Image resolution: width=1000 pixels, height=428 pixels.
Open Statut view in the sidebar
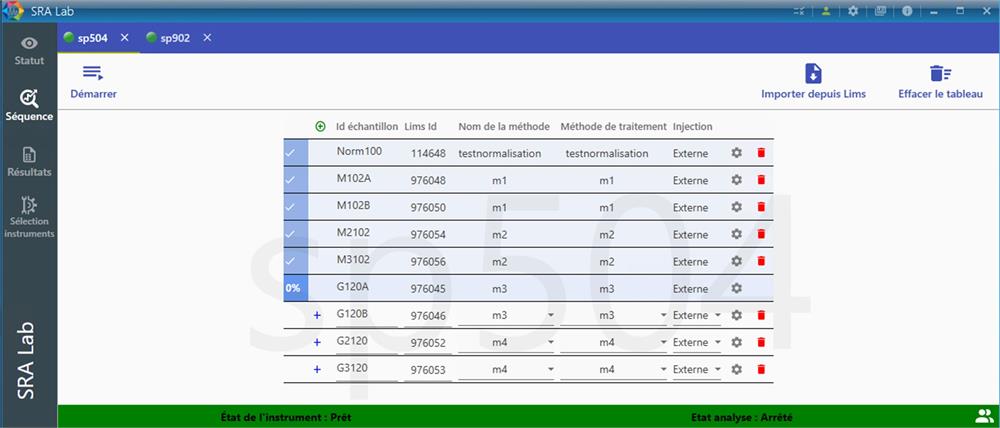29,50
